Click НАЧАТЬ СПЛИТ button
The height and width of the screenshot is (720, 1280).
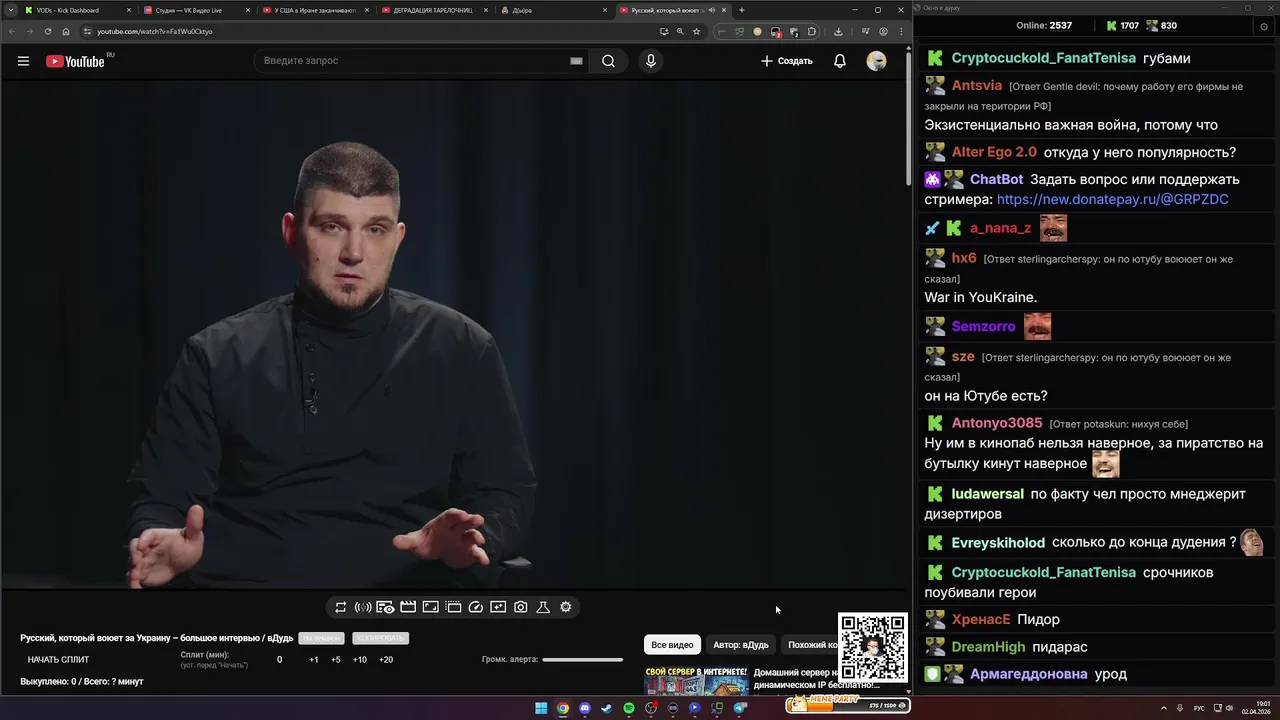[x=58, y=660]
